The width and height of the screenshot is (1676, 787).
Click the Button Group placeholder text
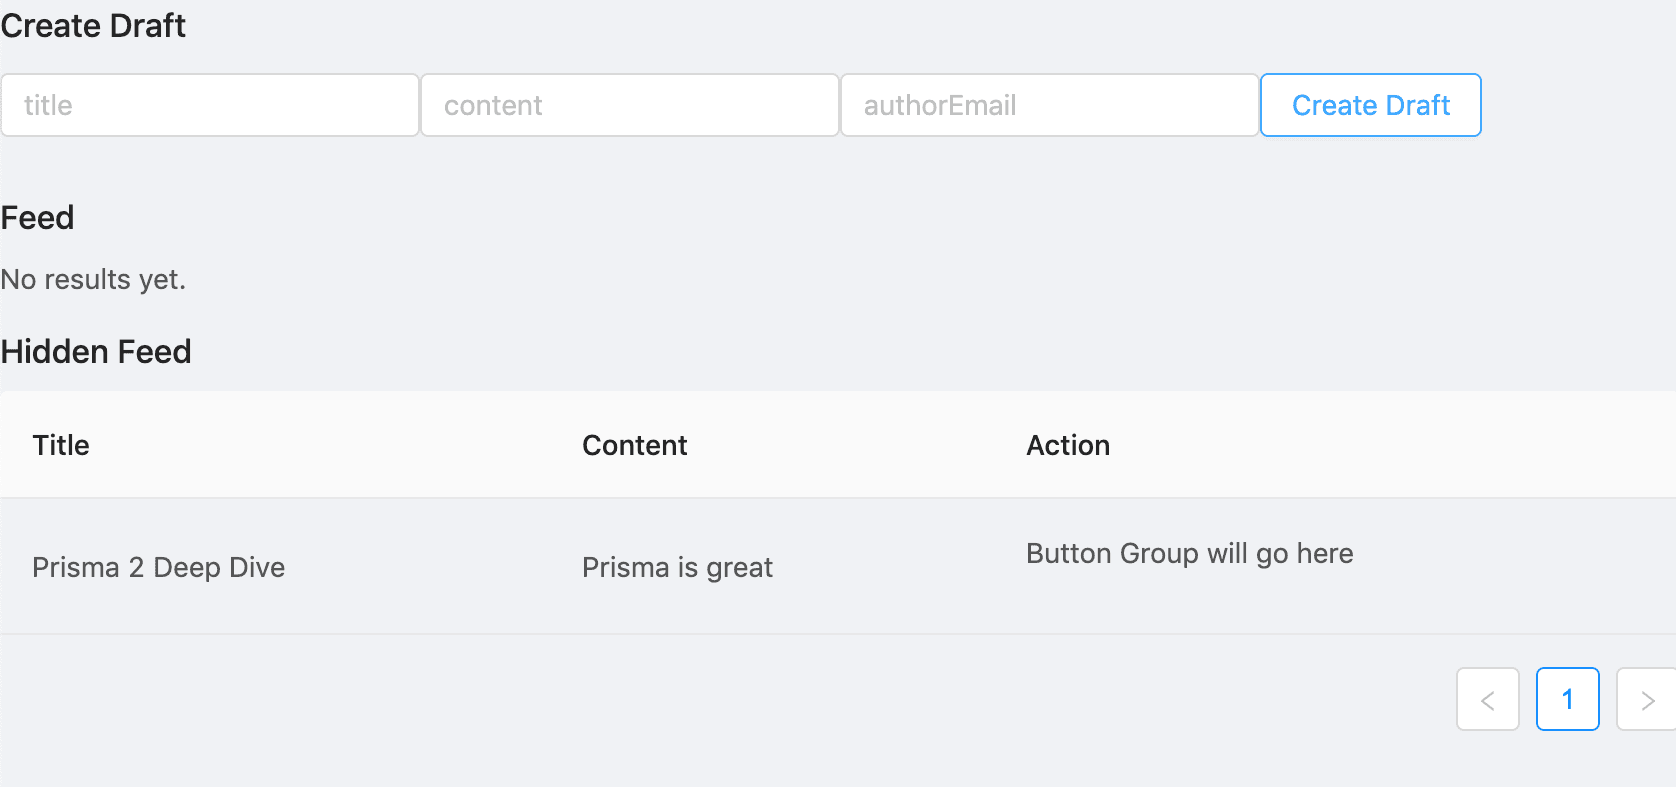pos(1189,553)
